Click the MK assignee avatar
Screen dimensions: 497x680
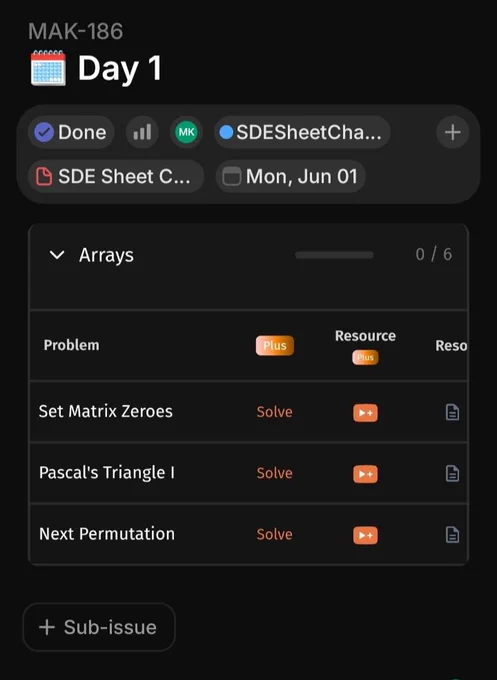click(x=186, y=132)
